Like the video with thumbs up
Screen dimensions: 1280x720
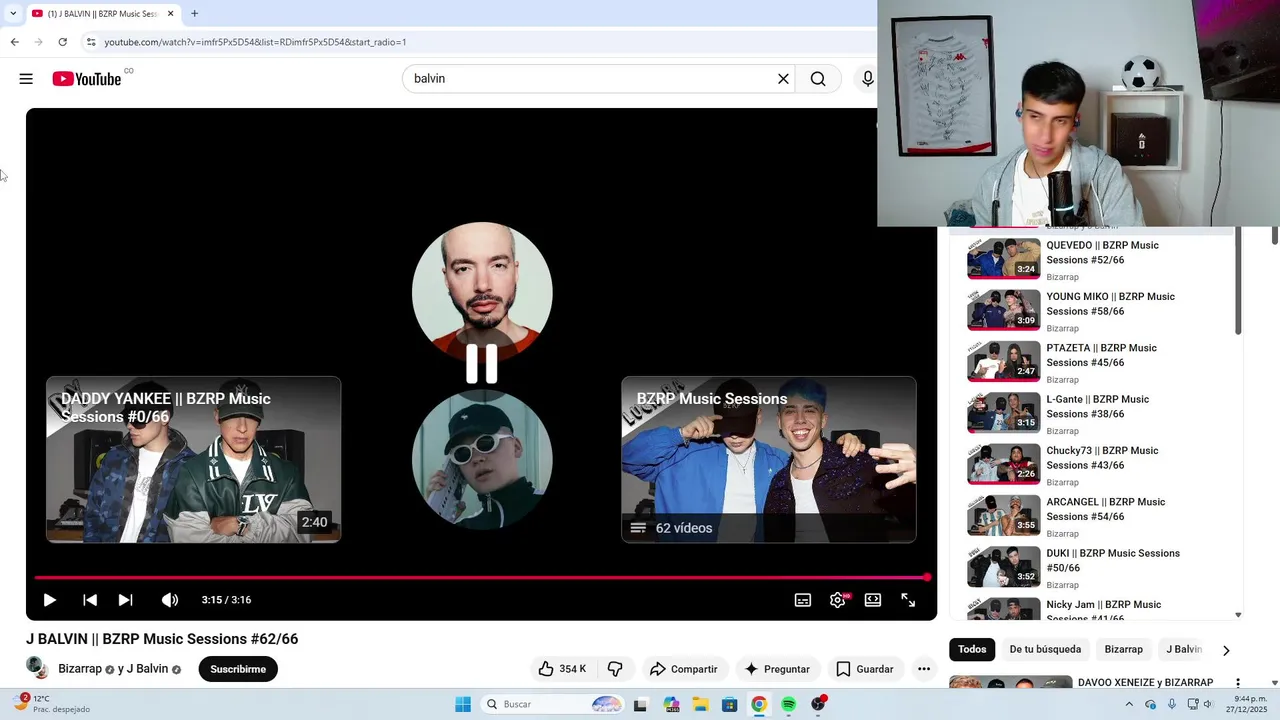(x=562, y=669)
